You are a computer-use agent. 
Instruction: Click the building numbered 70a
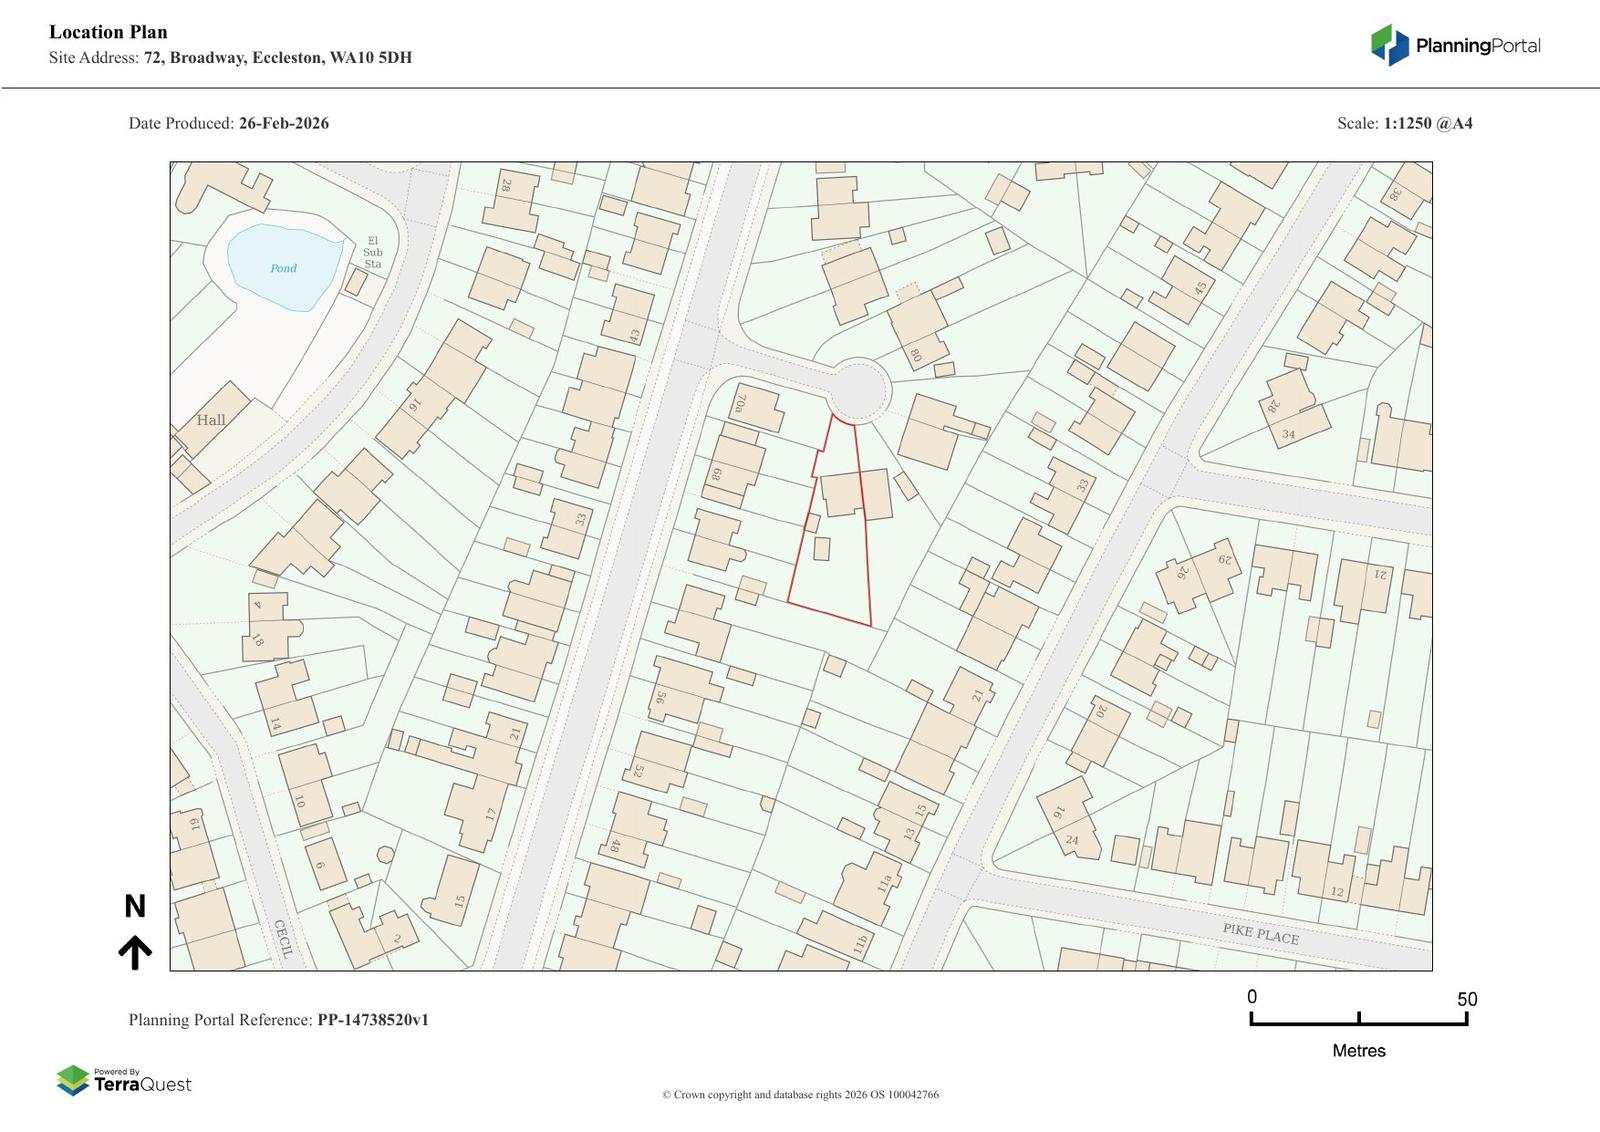tap(758, 407)
